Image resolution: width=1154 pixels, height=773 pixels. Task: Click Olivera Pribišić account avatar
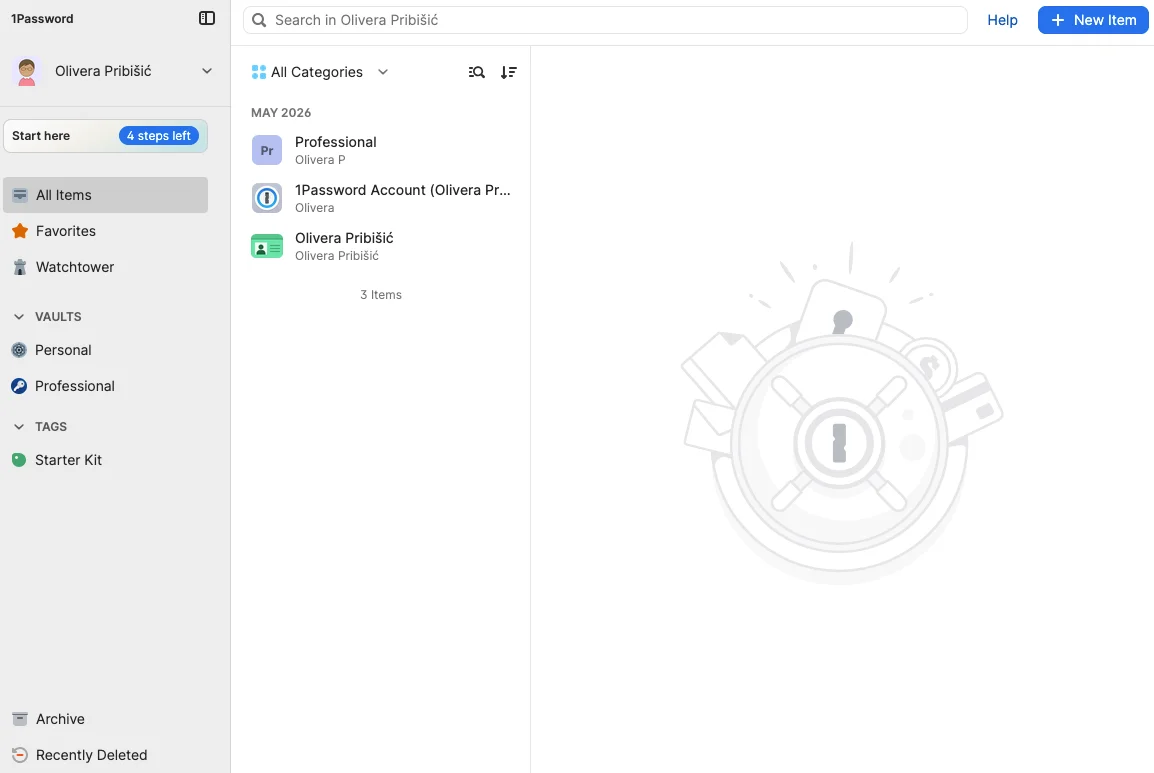pyautogui.click(x=26, y=71)
